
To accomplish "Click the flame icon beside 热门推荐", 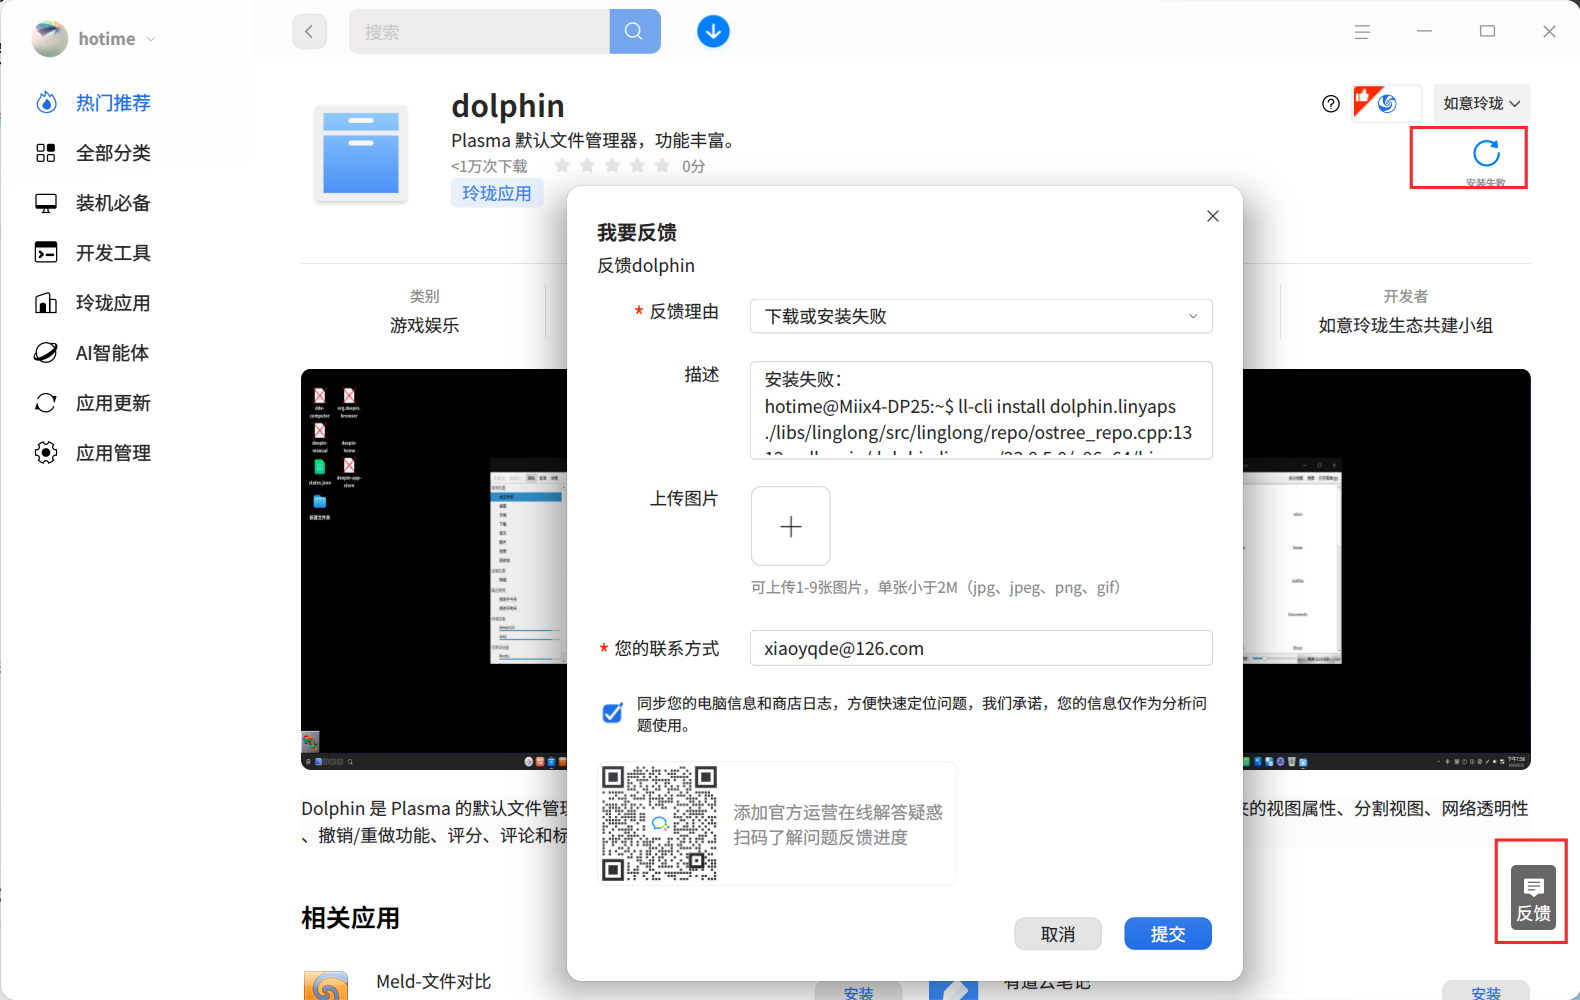I will [x=46, y=103].
